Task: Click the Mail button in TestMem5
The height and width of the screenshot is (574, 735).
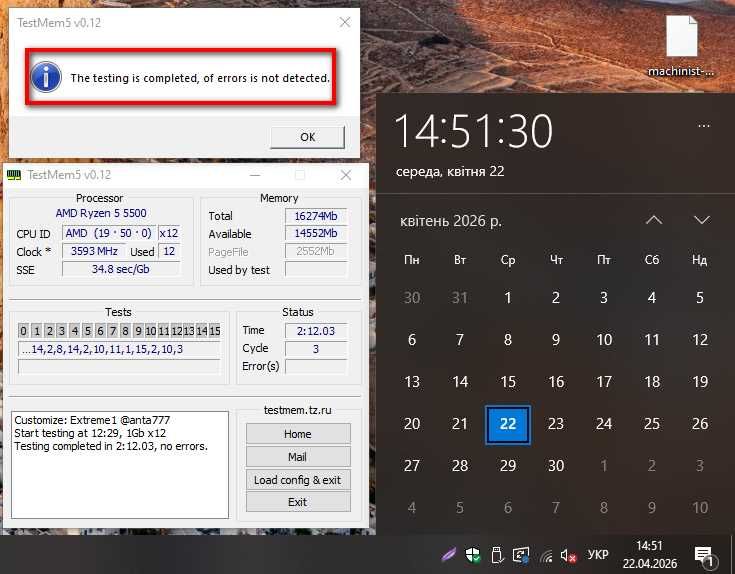Action: click(298, 457)
